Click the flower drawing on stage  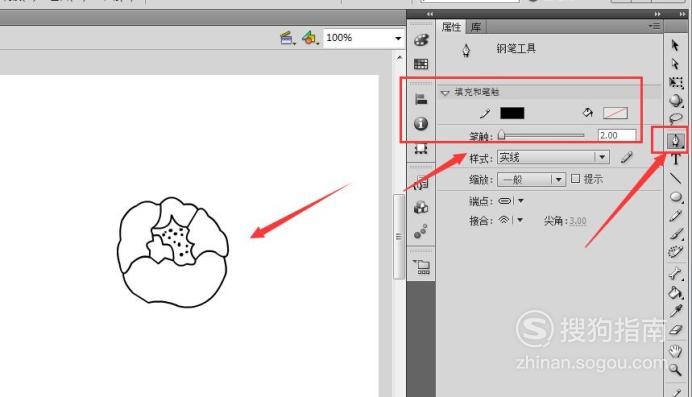(x=173, y=252)
